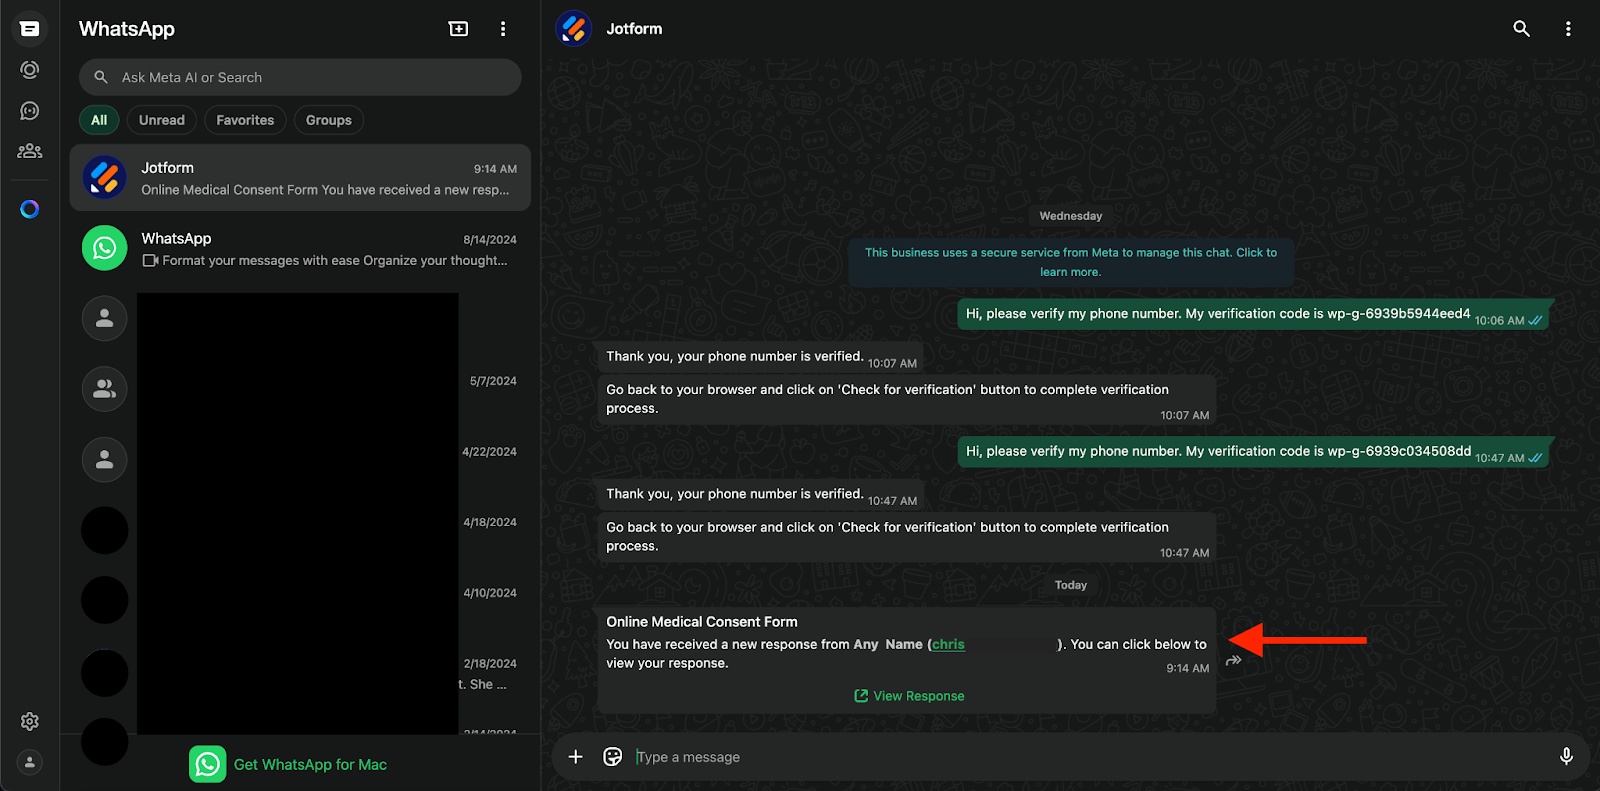The image size is (1600, 791).
Task: Open chat dated 4/18/2024
Action: (x=300, y=531)
